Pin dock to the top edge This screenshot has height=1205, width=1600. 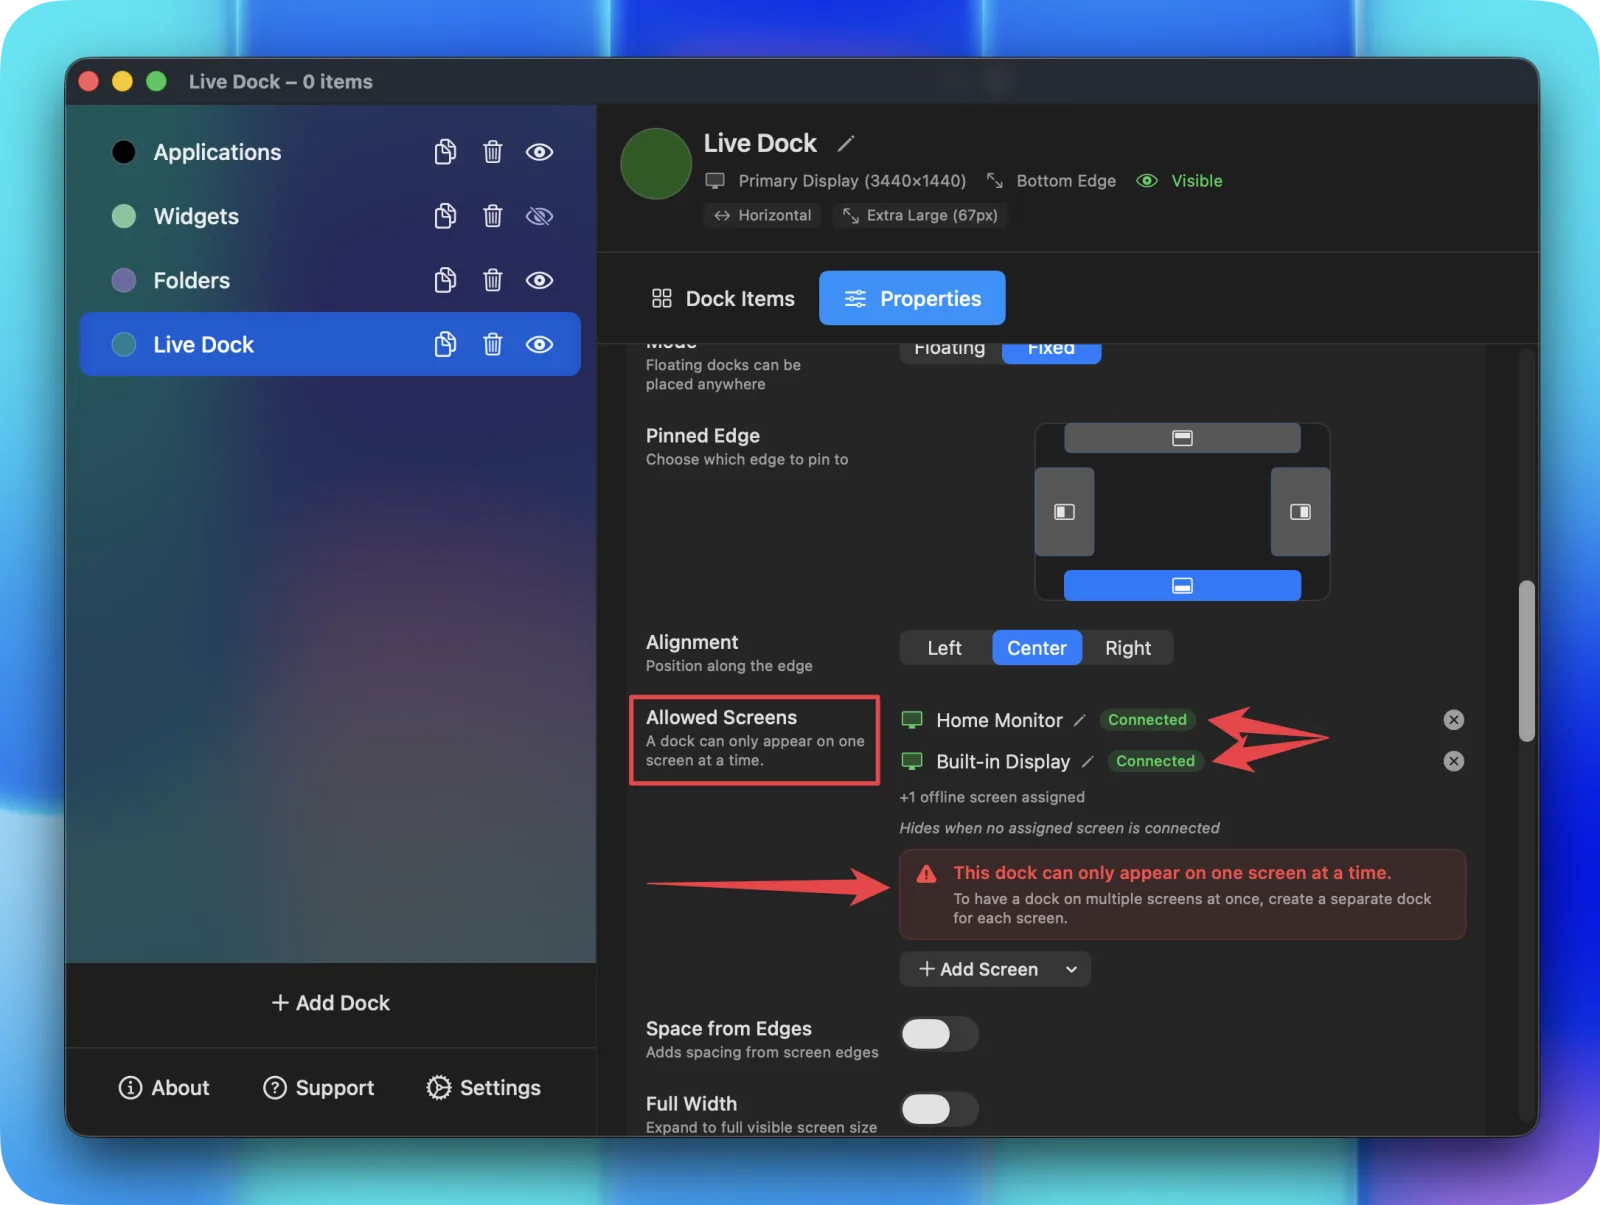pyautogui.click(x=1182, y=438)
